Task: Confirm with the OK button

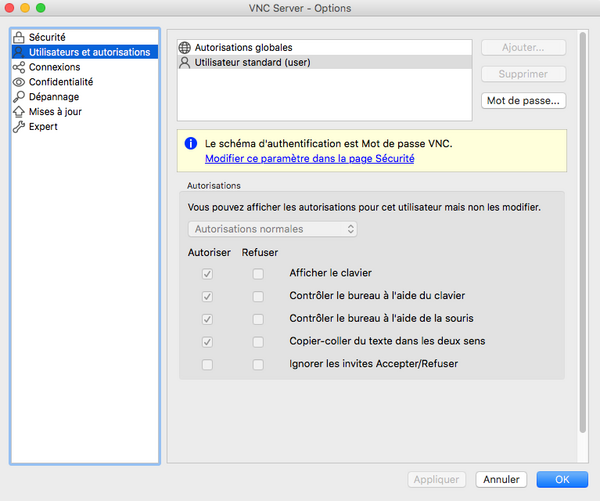Action: 562,480
